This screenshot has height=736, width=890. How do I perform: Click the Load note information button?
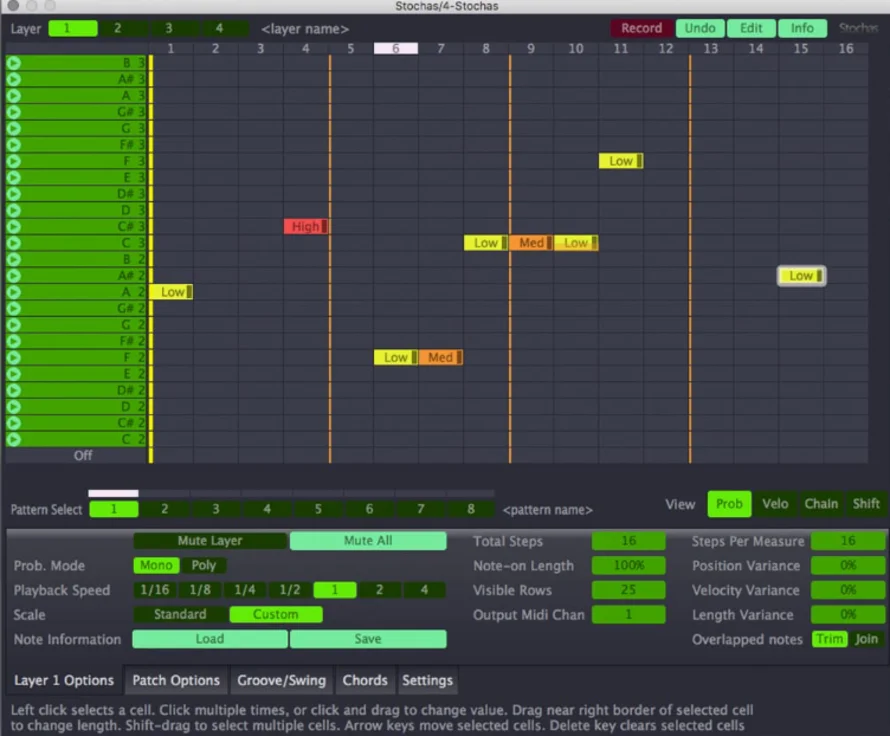pyautogui.click(x=210, y=639)
